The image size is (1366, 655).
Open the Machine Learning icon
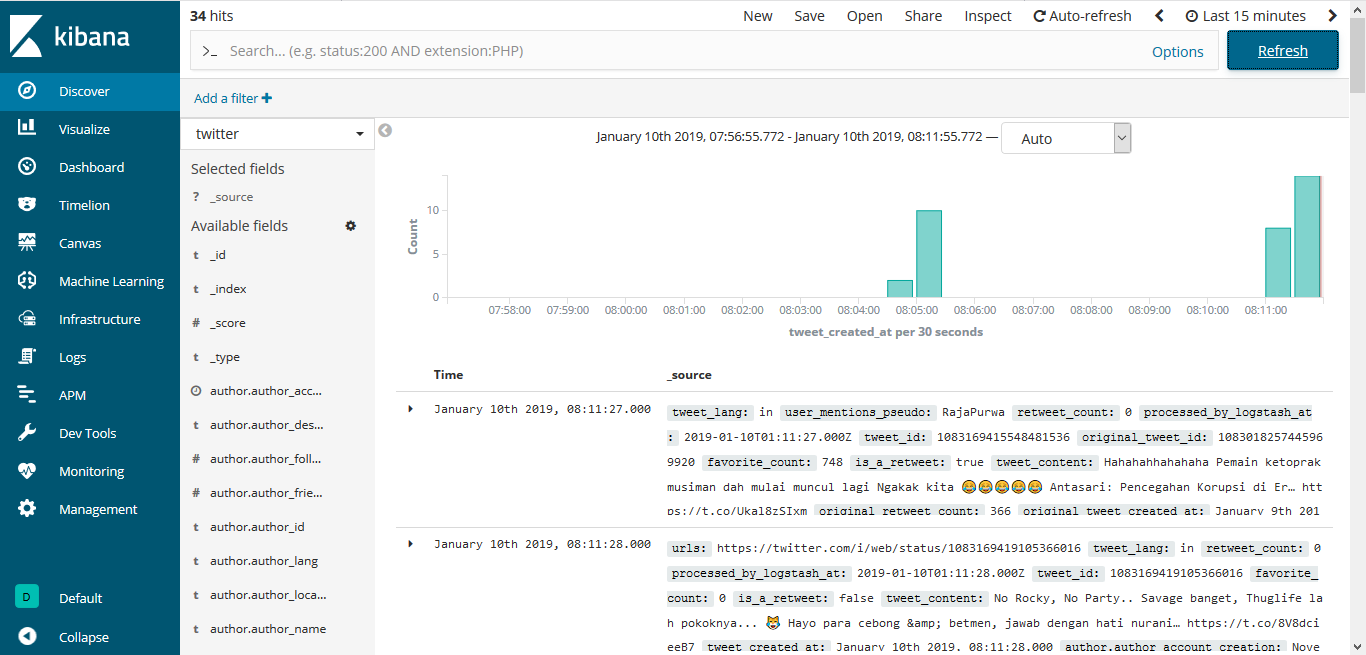point(27,281)
